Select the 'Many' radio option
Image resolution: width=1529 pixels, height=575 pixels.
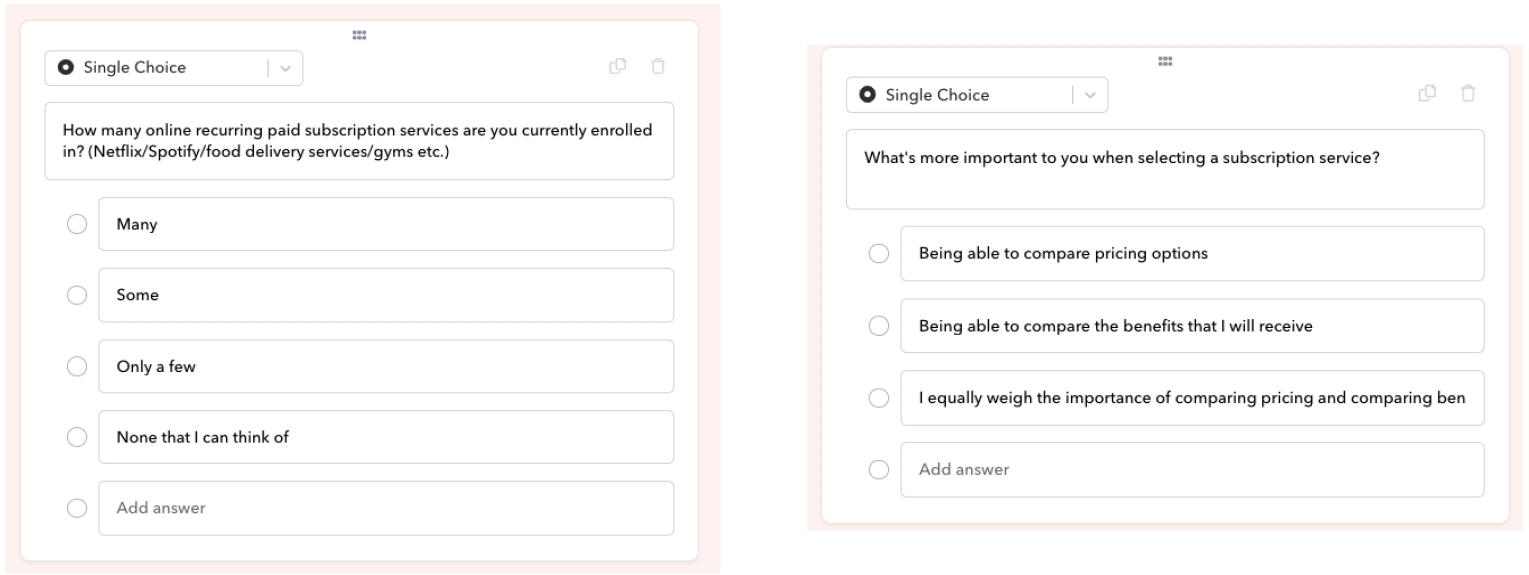coord(76,225)
